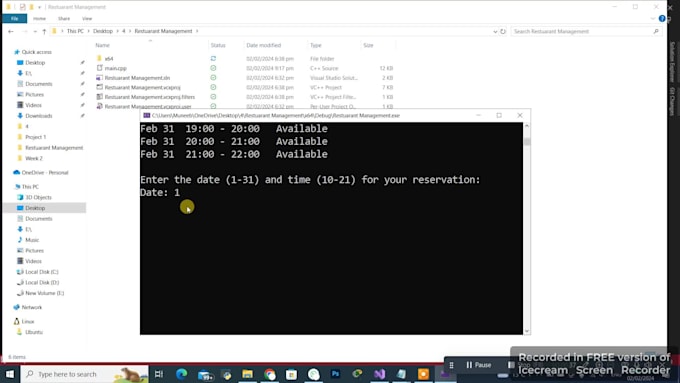Screen dimensions: 680x383
Task: Go back in File Explorer
Action: point(11,31)
